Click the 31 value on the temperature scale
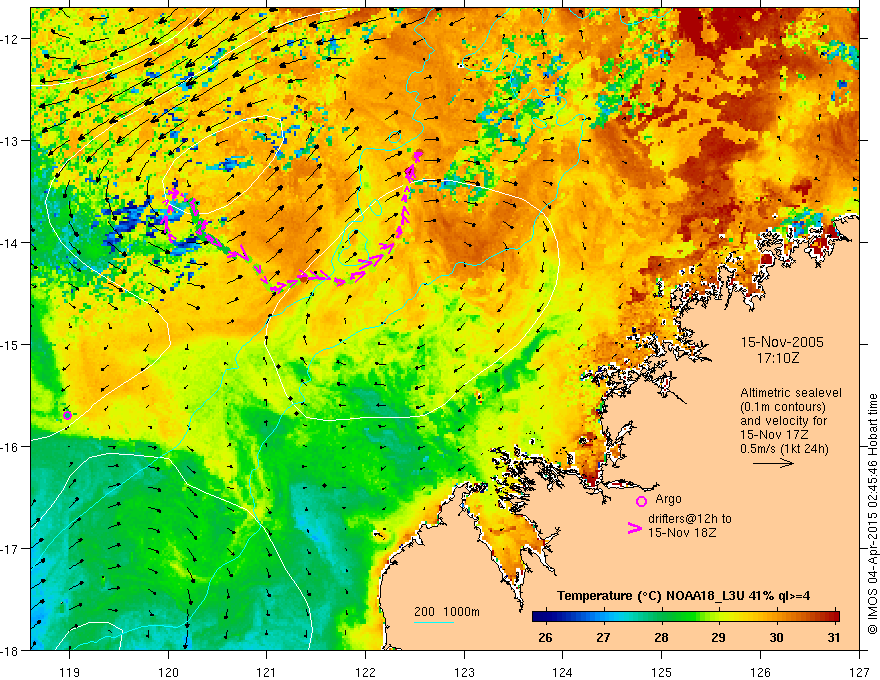Screen dimensions: 880x680 pos(834,638)
